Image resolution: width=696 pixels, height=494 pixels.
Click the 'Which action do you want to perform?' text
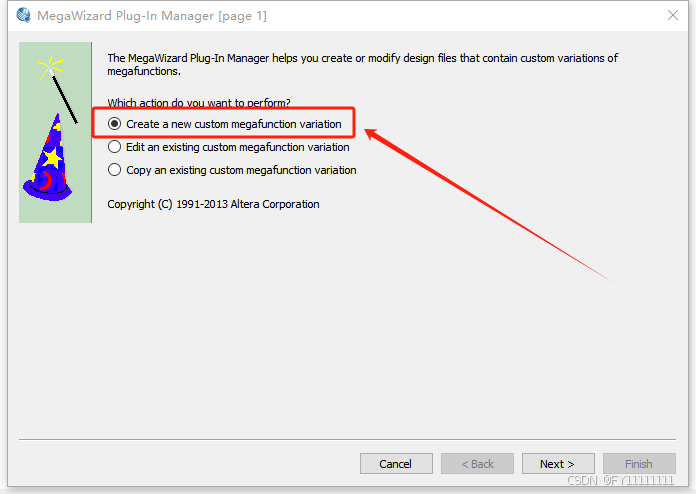[x=199, y=103]
